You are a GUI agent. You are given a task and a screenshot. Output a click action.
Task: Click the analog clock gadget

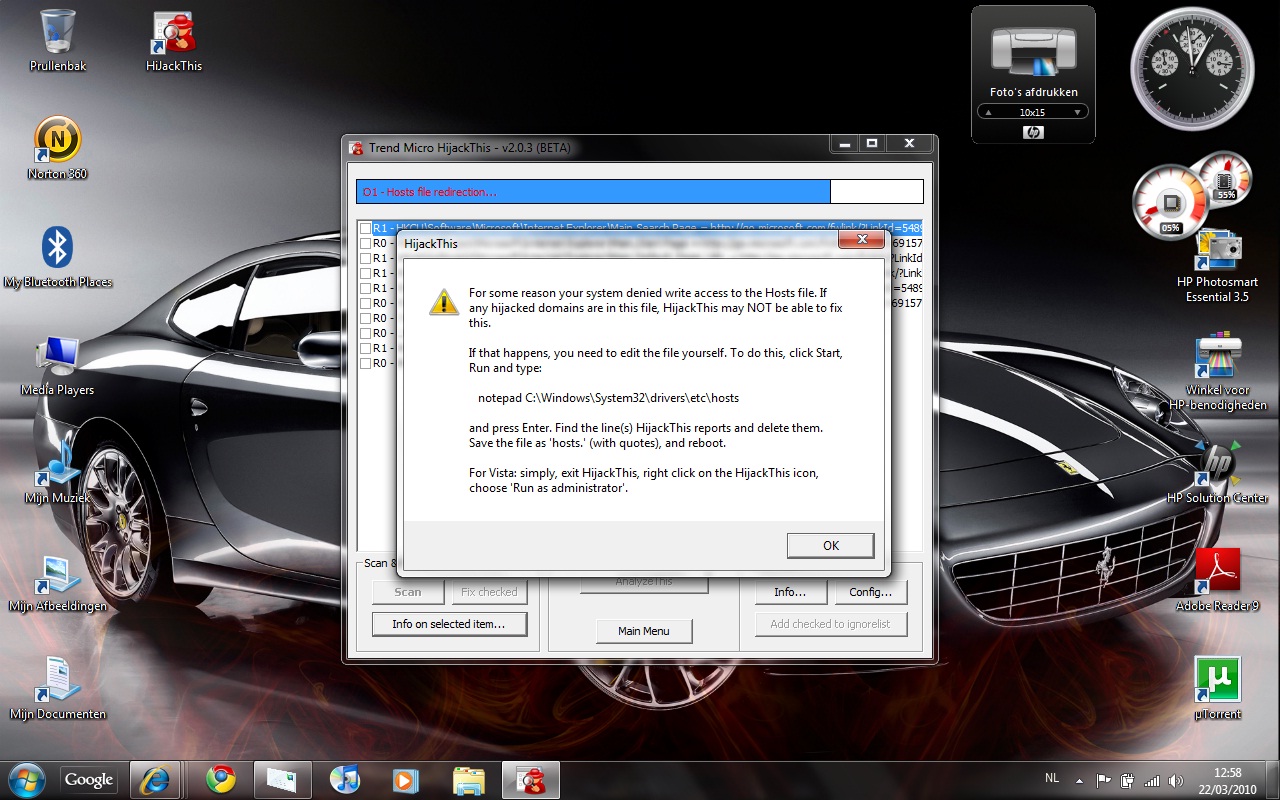point(1191,69)
